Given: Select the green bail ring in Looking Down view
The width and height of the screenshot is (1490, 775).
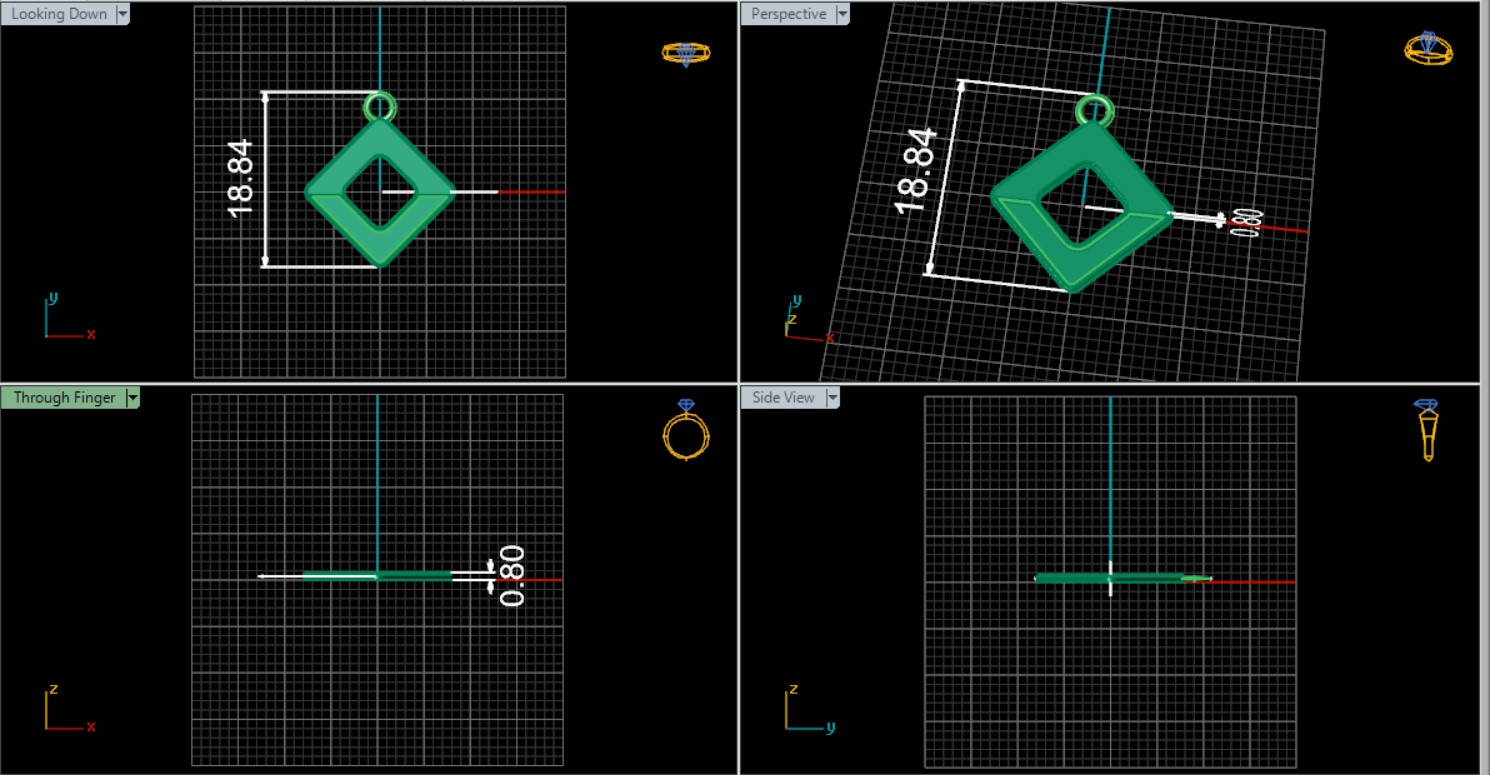Looking at the screenshot, I should point(380,105).
